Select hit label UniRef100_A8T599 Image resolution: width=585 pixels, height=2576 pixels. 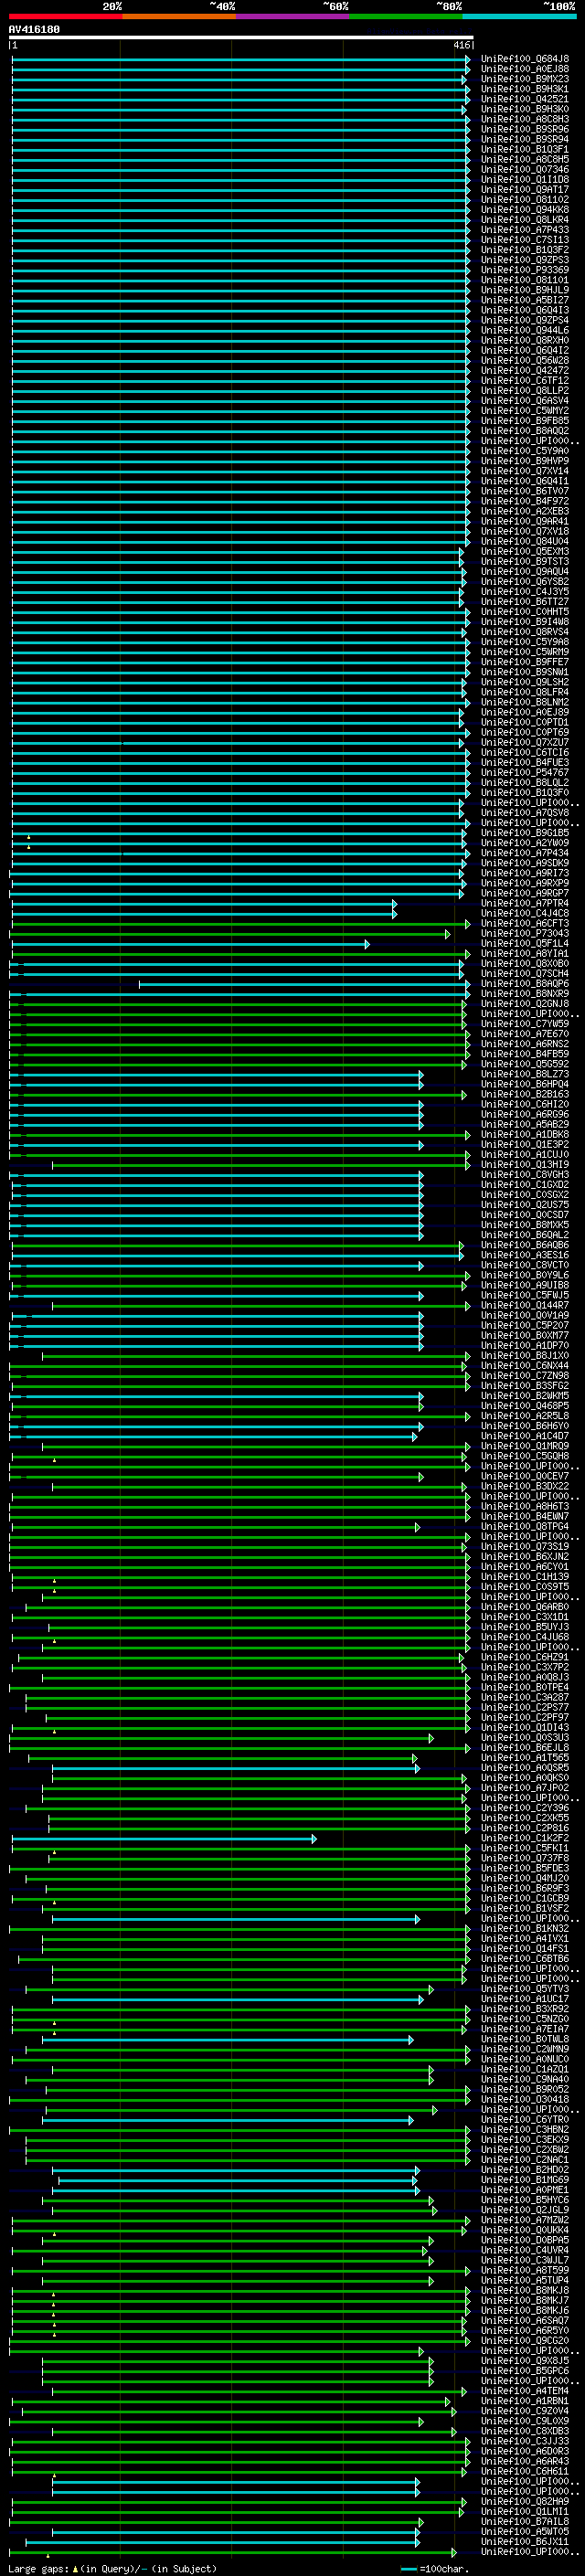click(525, 2270)
